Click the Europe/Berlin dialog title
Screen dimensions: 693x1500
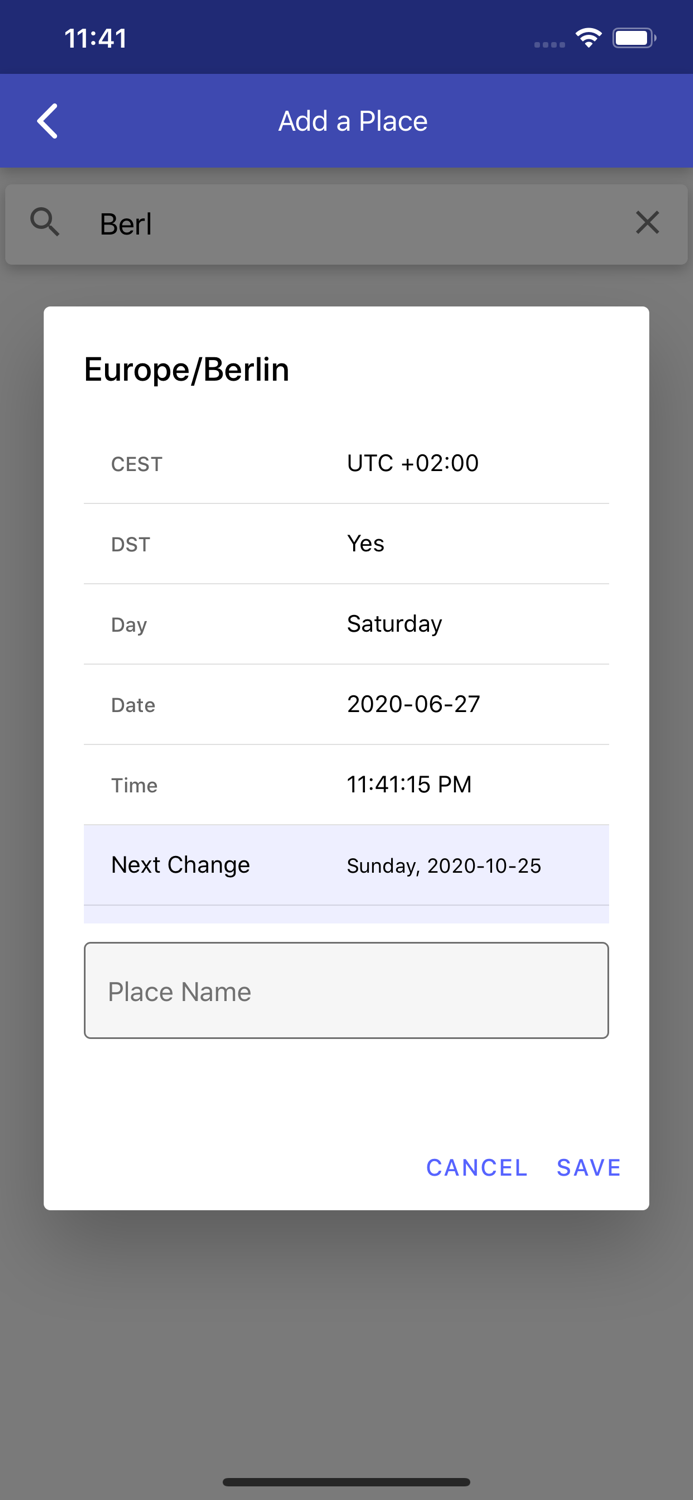(x=187, y=370)
